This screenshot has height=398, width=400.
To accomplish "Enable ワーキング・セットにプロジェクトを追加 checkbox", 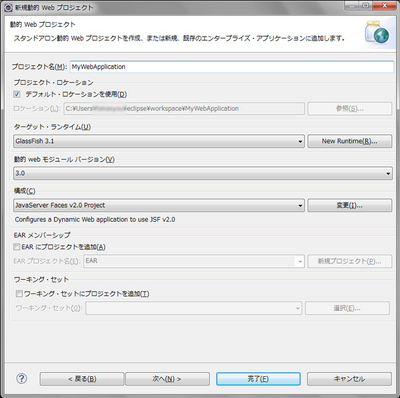I will click(19, 294).
